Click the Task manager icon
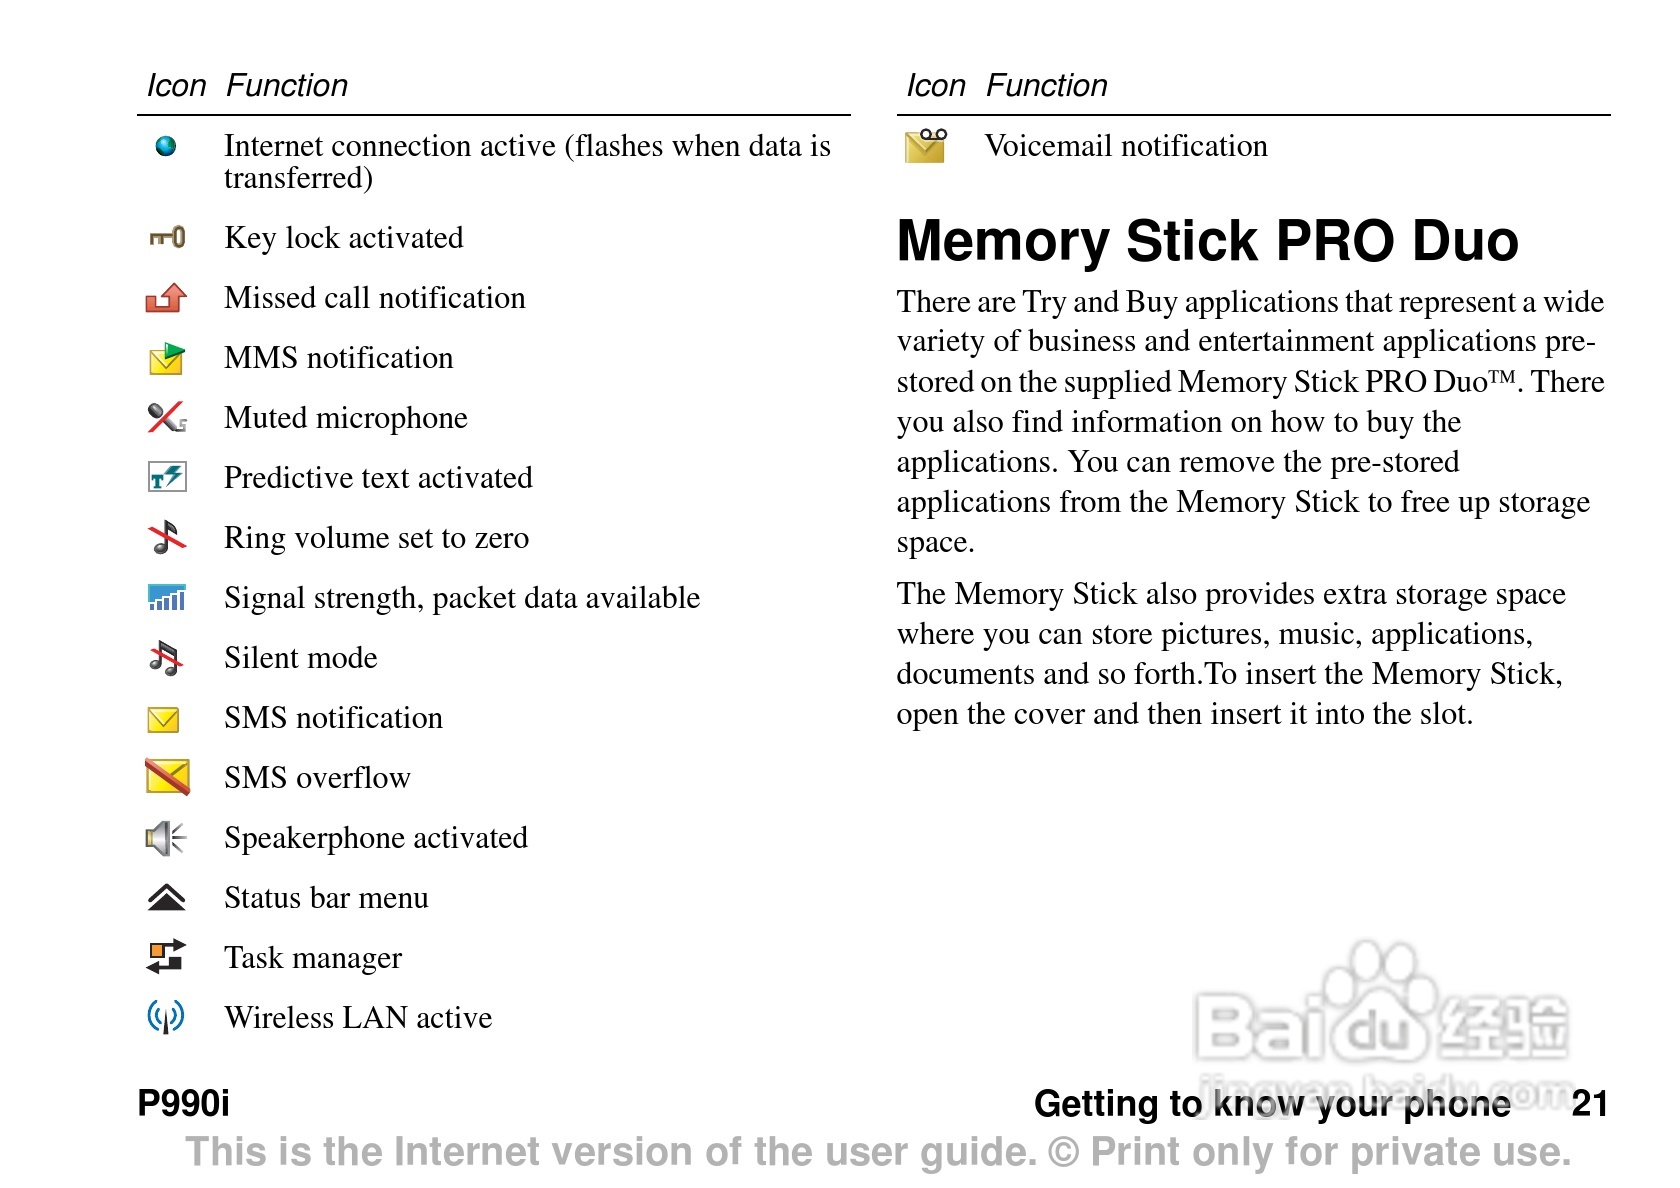 click(x=166, y=957)
